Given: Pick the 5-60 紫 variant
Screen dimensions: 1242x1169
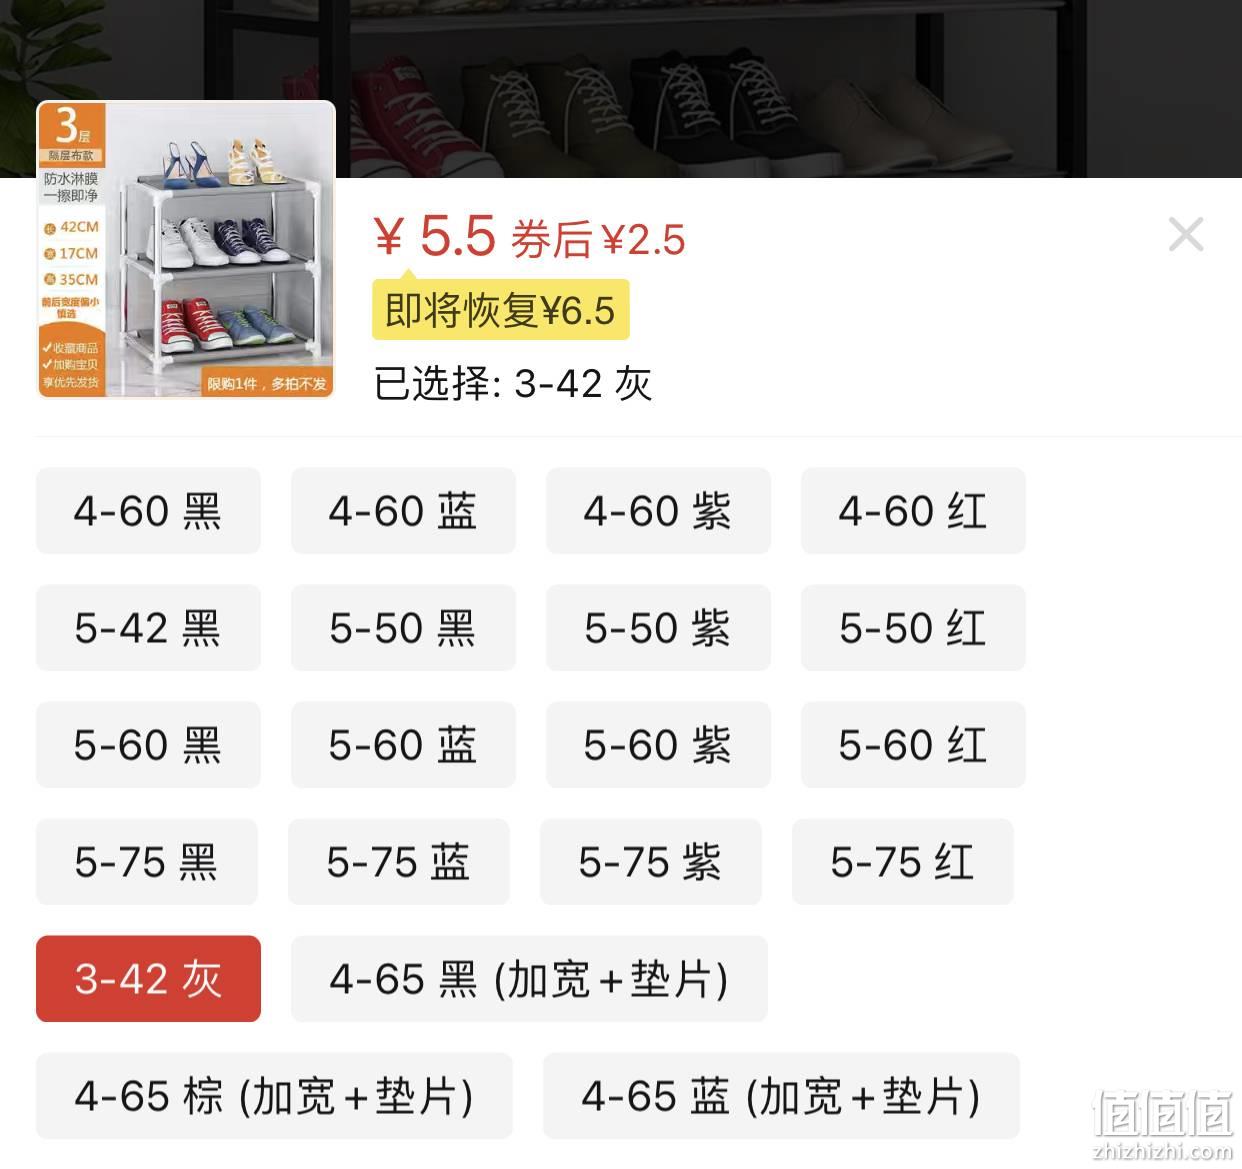Looking at the screenshot, I should point(658,744).
